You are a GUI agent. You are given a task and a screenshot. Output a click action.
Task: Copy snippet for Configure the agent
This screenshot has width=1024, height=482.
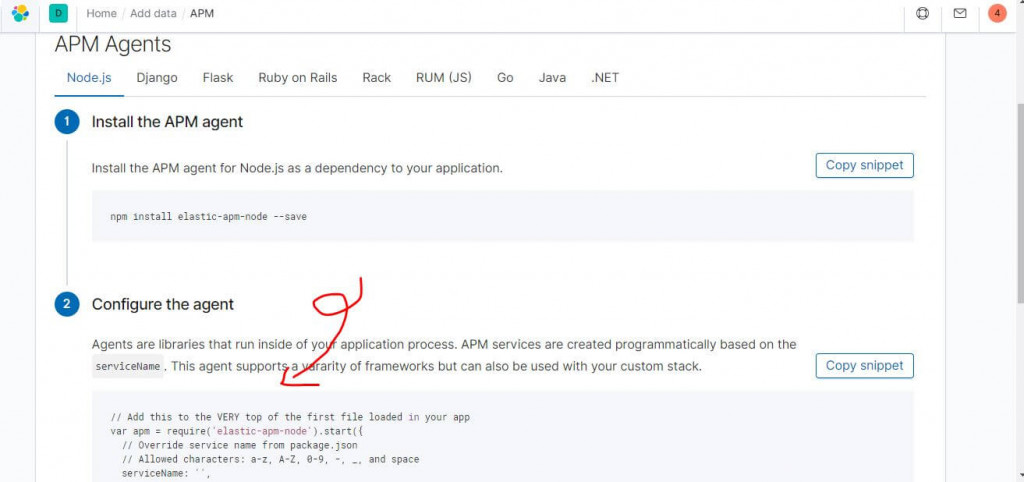pyautogui.click(x=864, y=366)
